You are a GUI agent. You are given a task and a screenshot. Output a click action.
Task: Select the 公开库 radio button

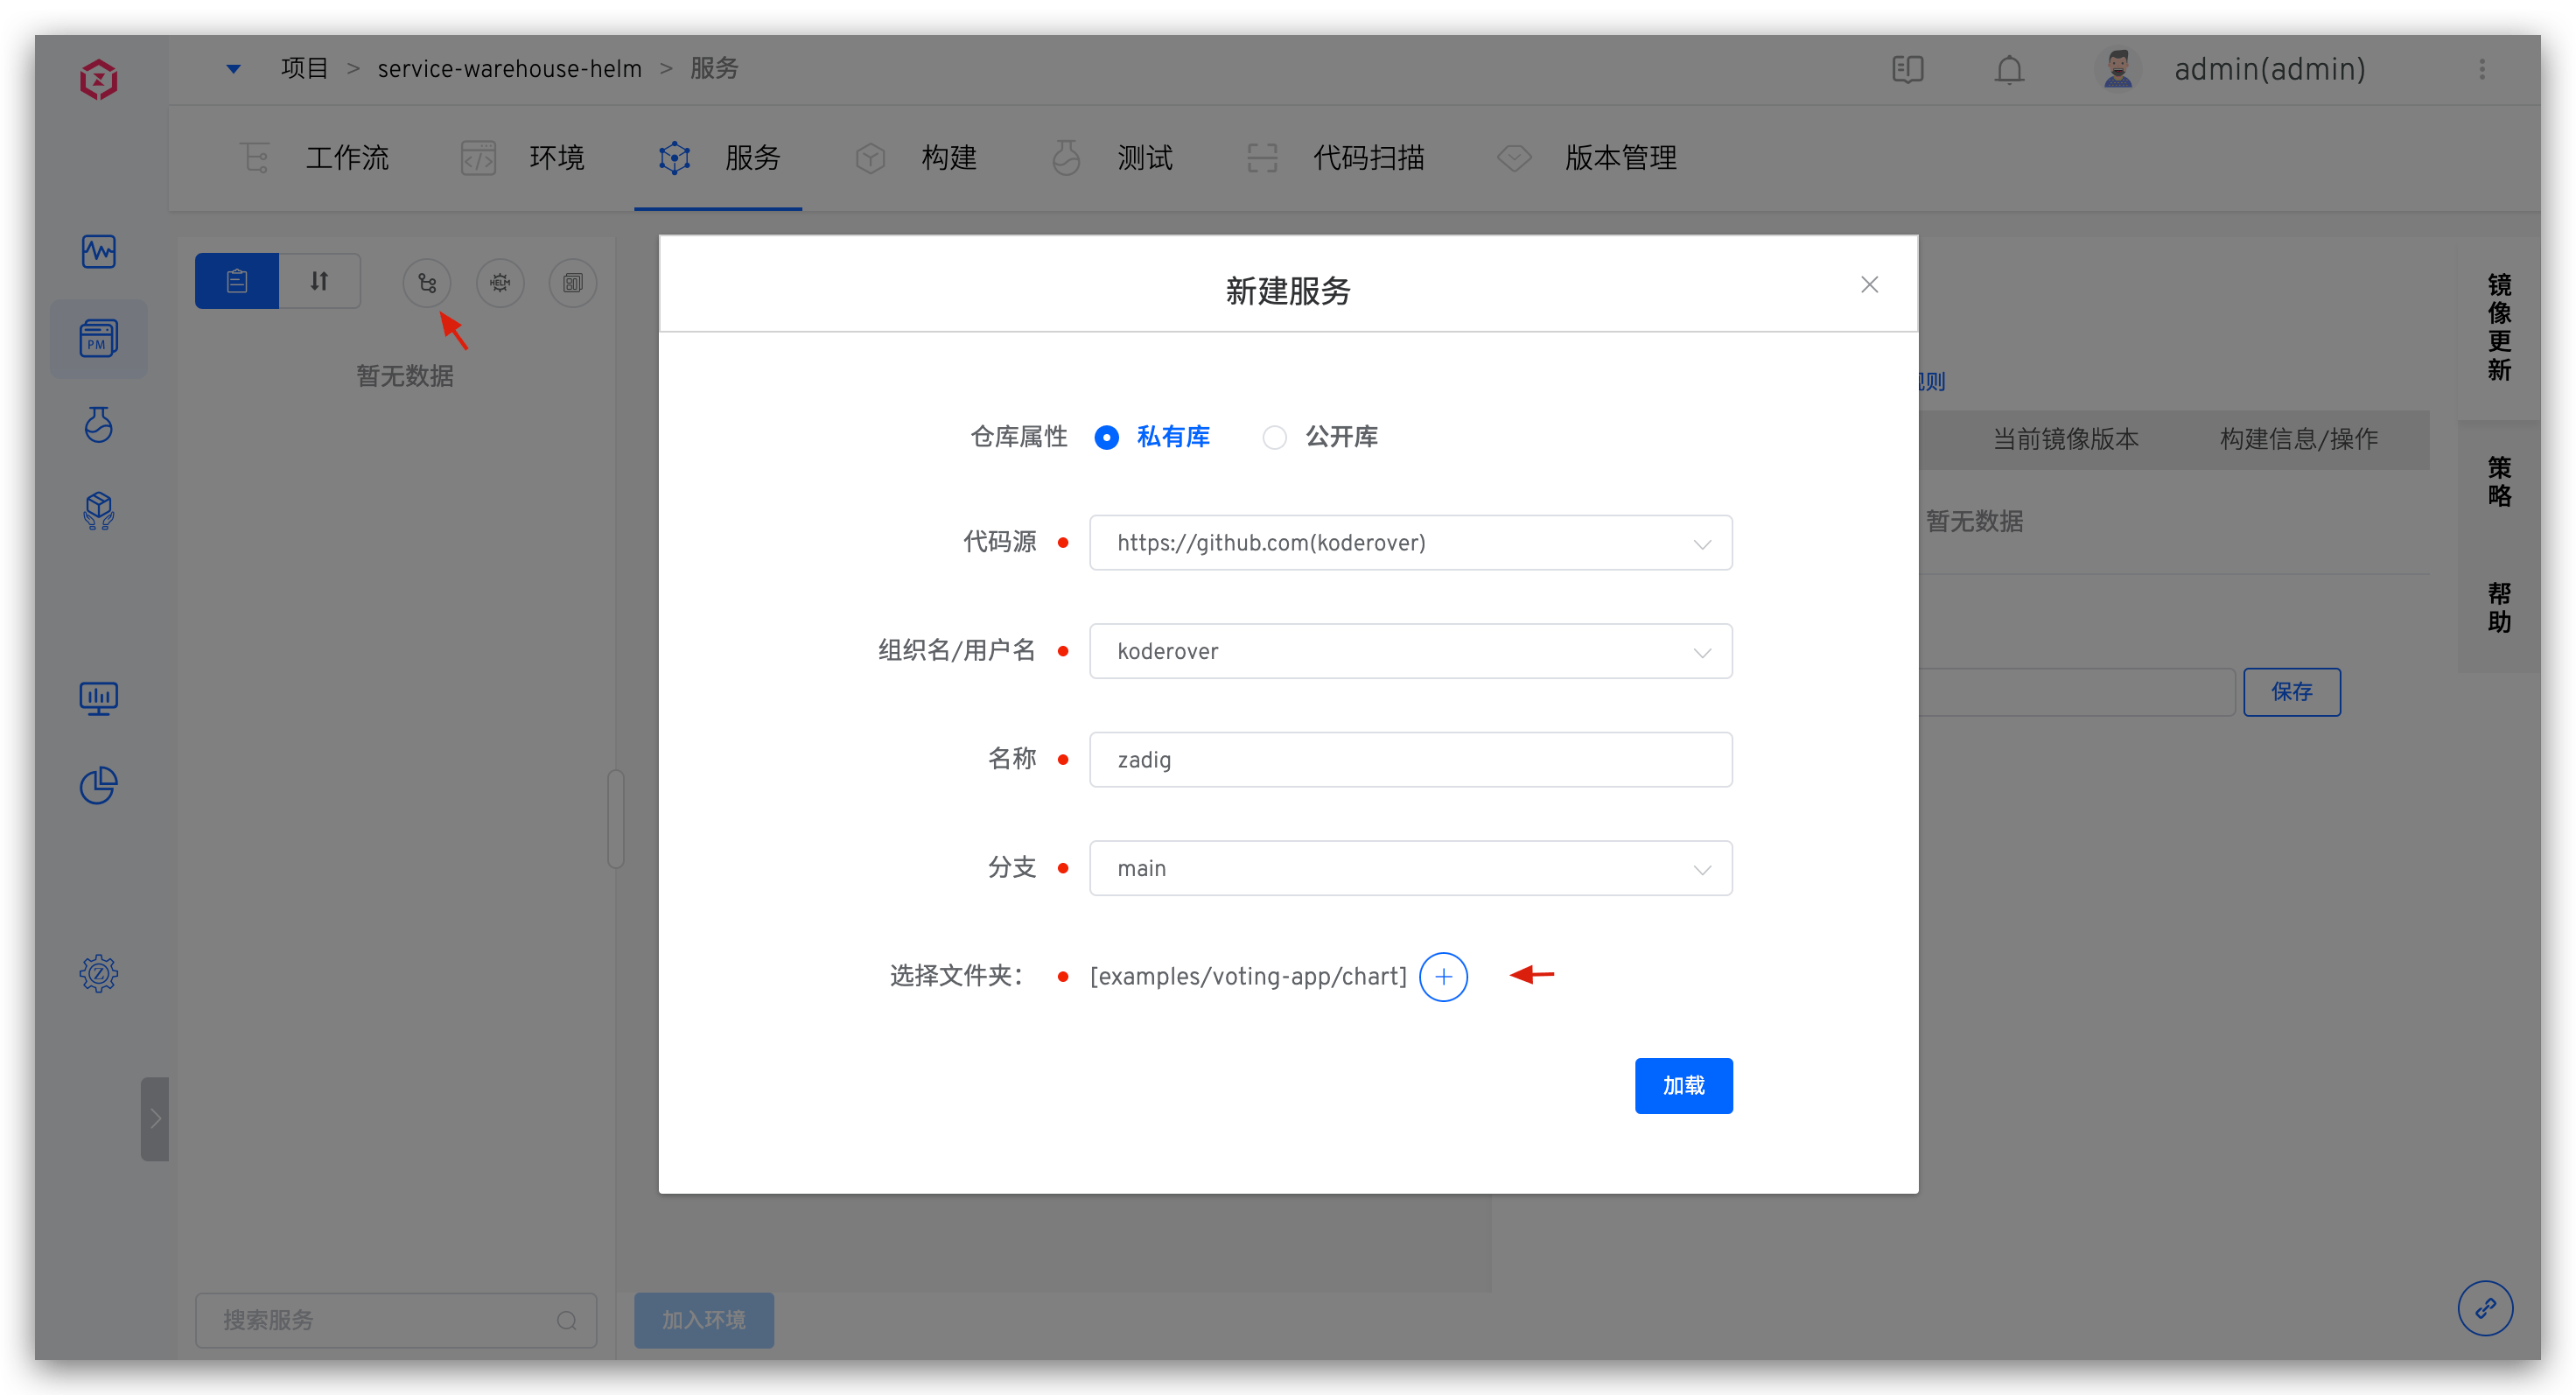[1274, 438]
